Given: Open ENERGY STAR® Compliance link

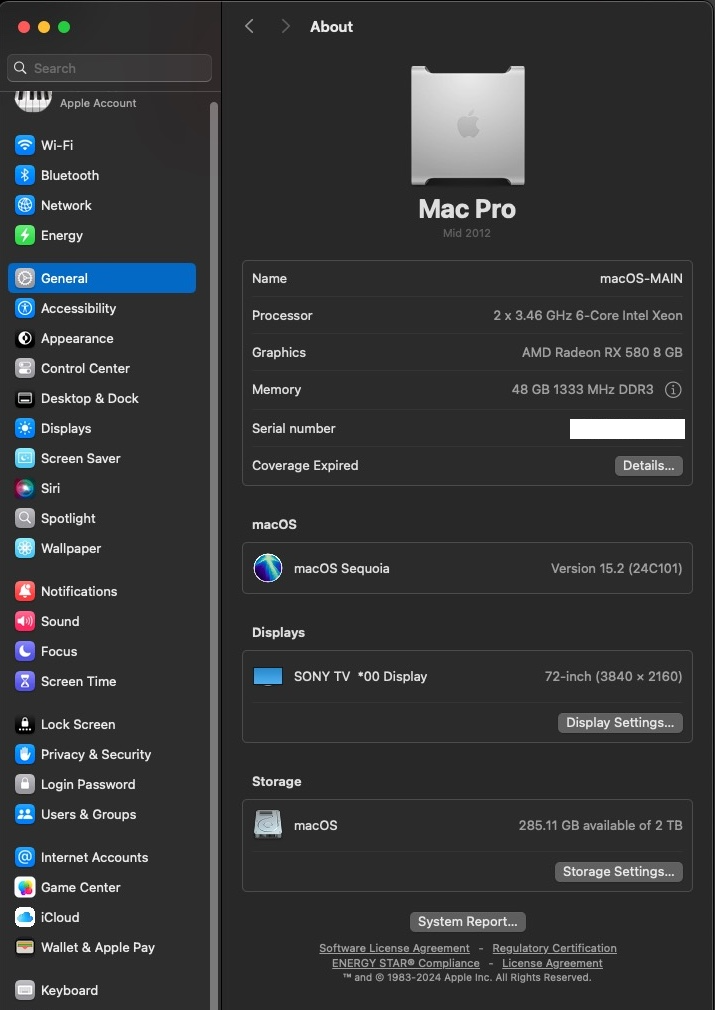Looking at the screenshot, I should [x=406, y=963].
